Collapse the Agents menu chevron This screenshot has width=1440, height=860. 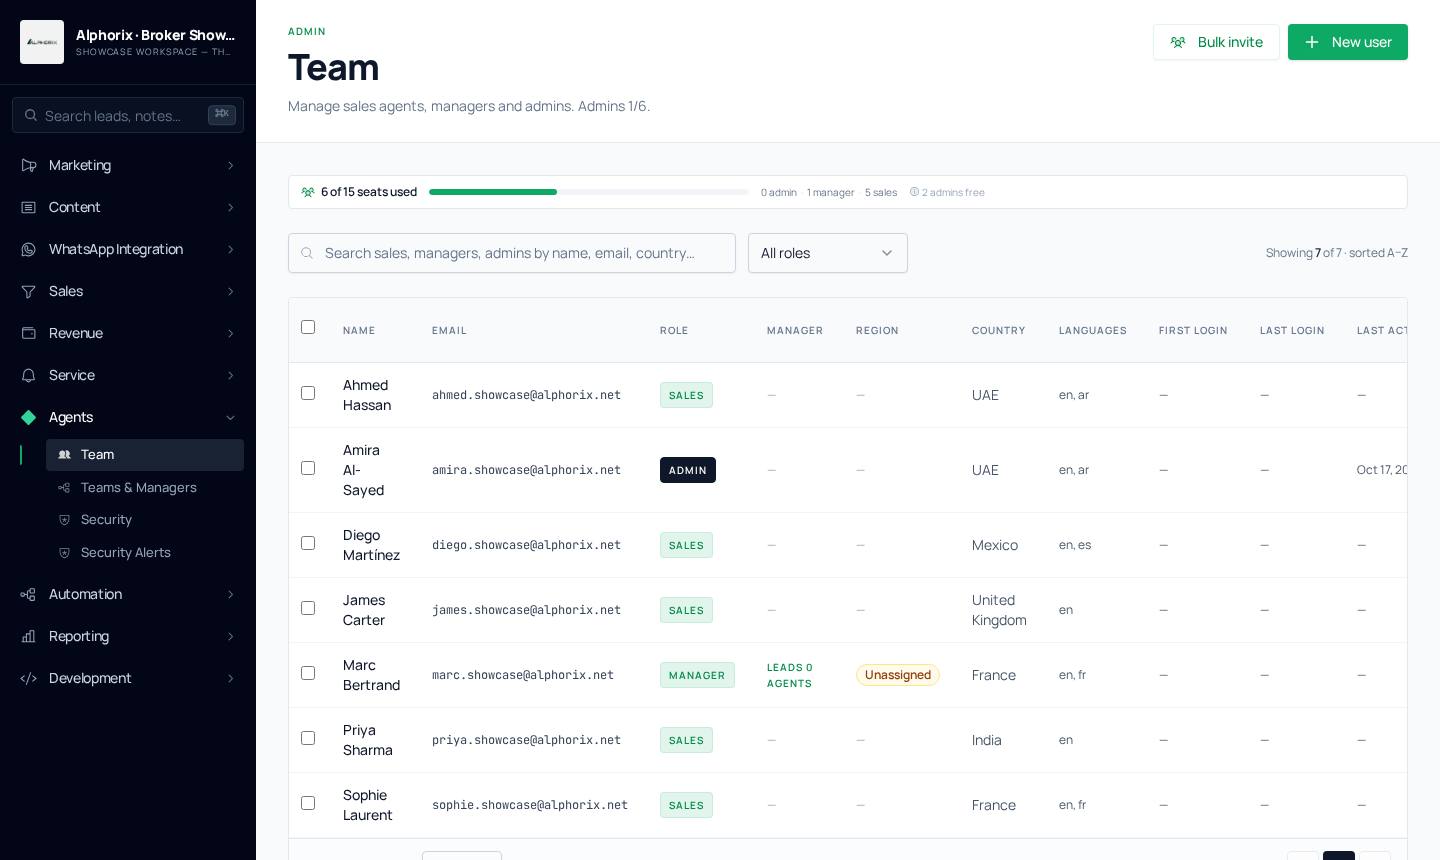(231, 417)
